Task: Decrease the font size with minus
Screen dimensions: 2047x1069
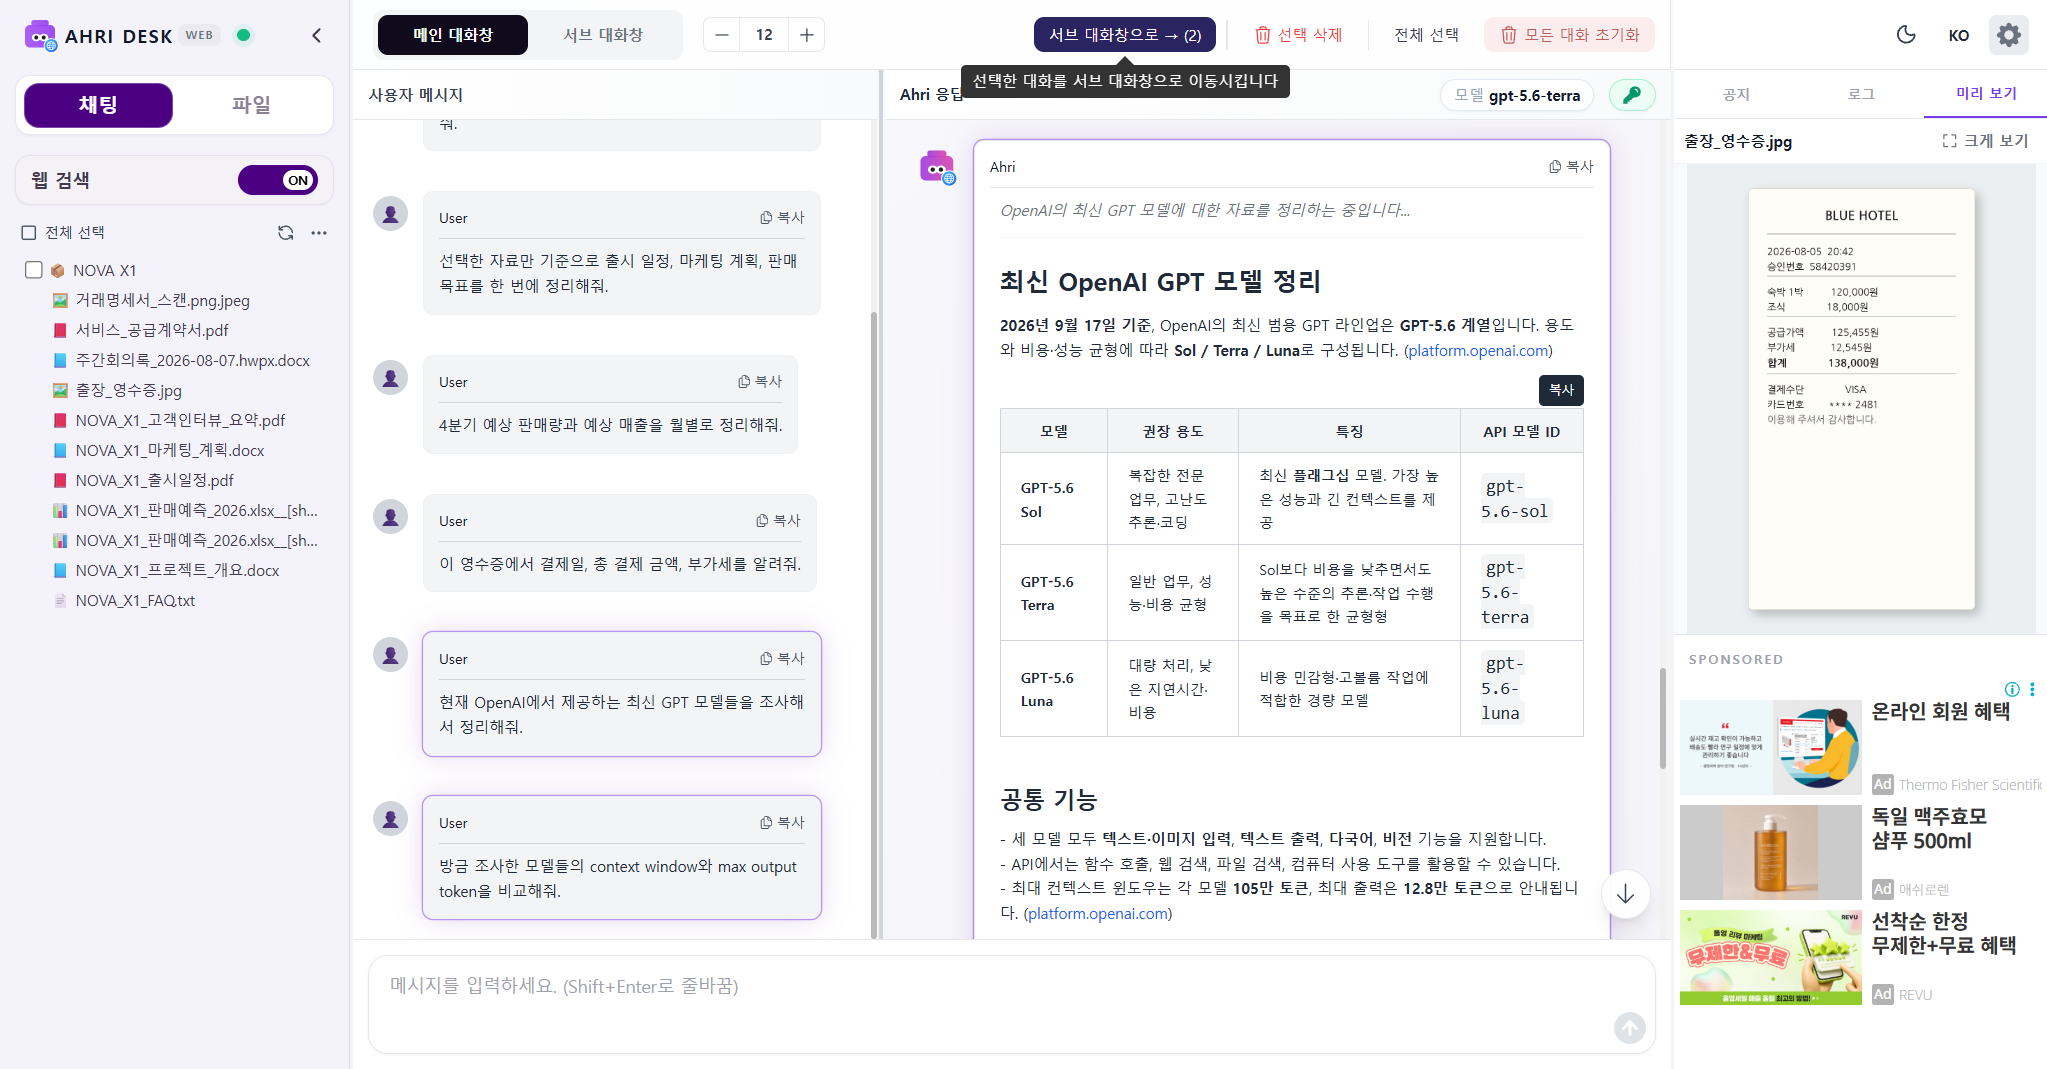Action: pyautogui.click(x=722, y=35)
